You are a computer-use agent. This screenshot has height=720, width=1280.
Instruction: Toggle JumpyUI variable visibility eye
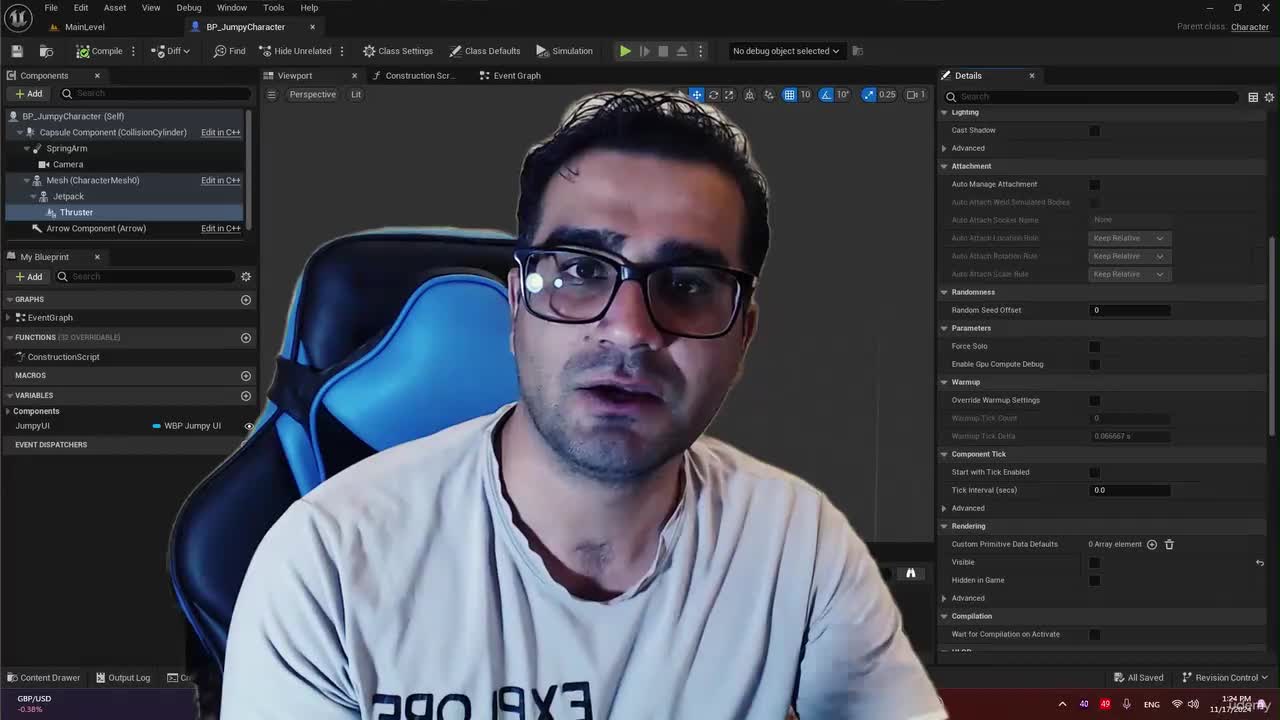[249, 426]
